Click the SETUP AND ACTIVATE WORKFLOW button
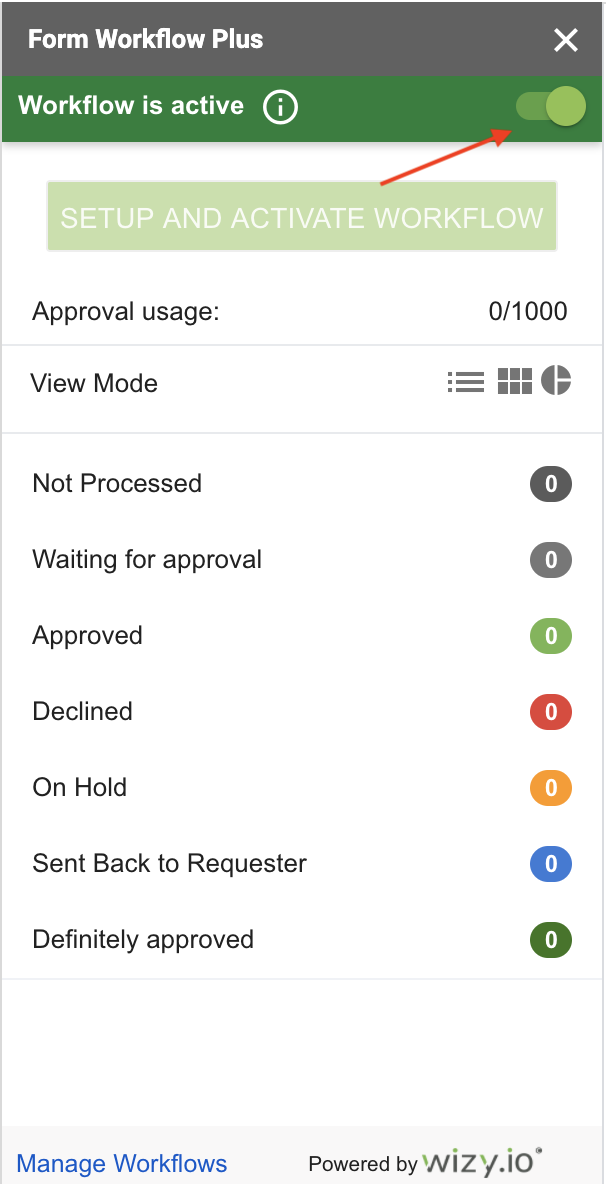Screen dimensions: 606x1184 pyautogui.click(x=301, y=216)
